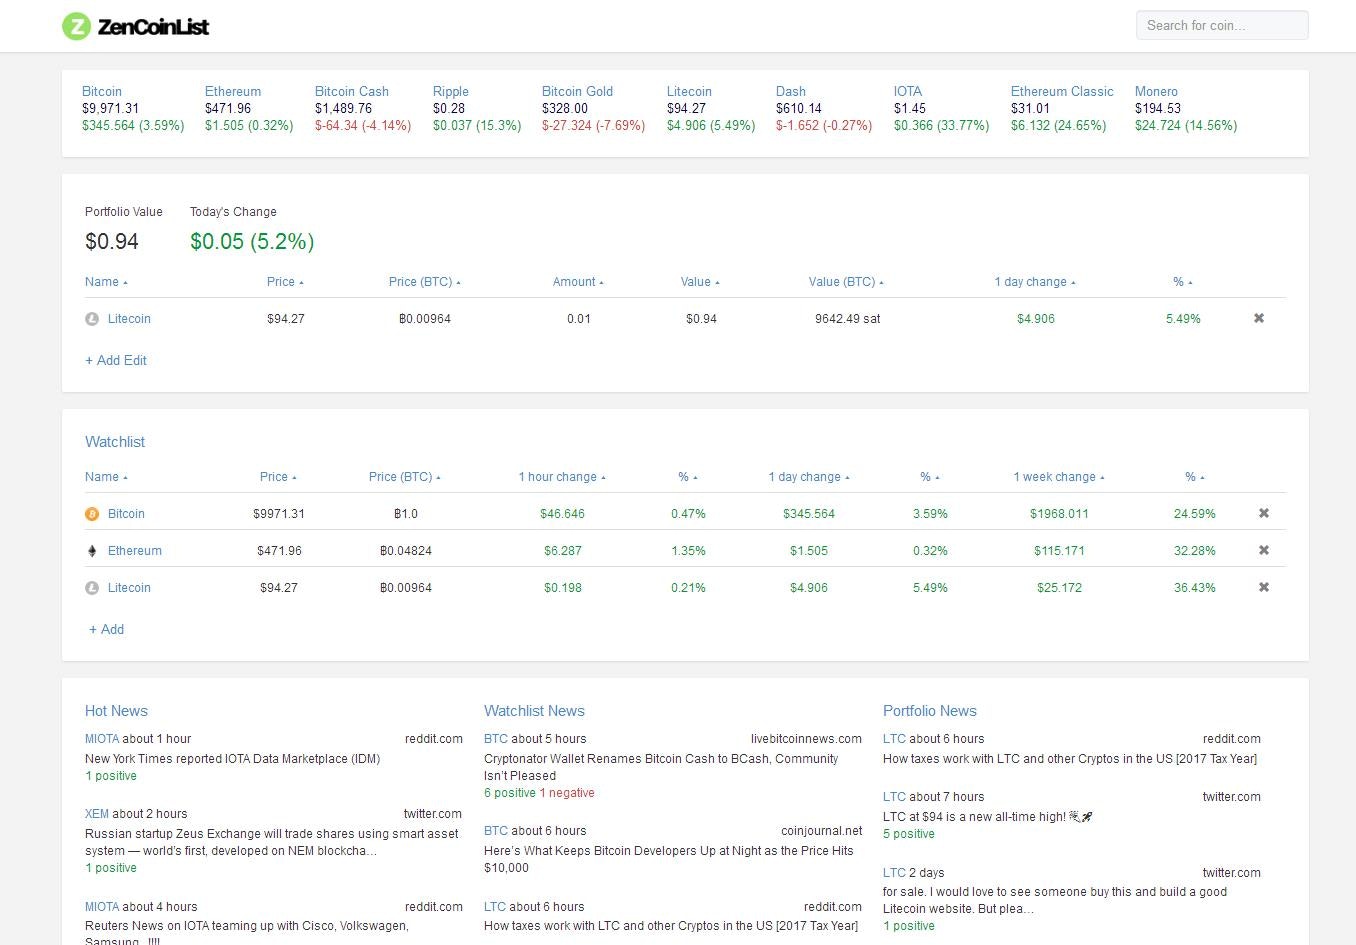The width and height of the screenshot is (1356, 945).
Task: Open Ethereum Classic ticker link
Action: [1062, 91]
